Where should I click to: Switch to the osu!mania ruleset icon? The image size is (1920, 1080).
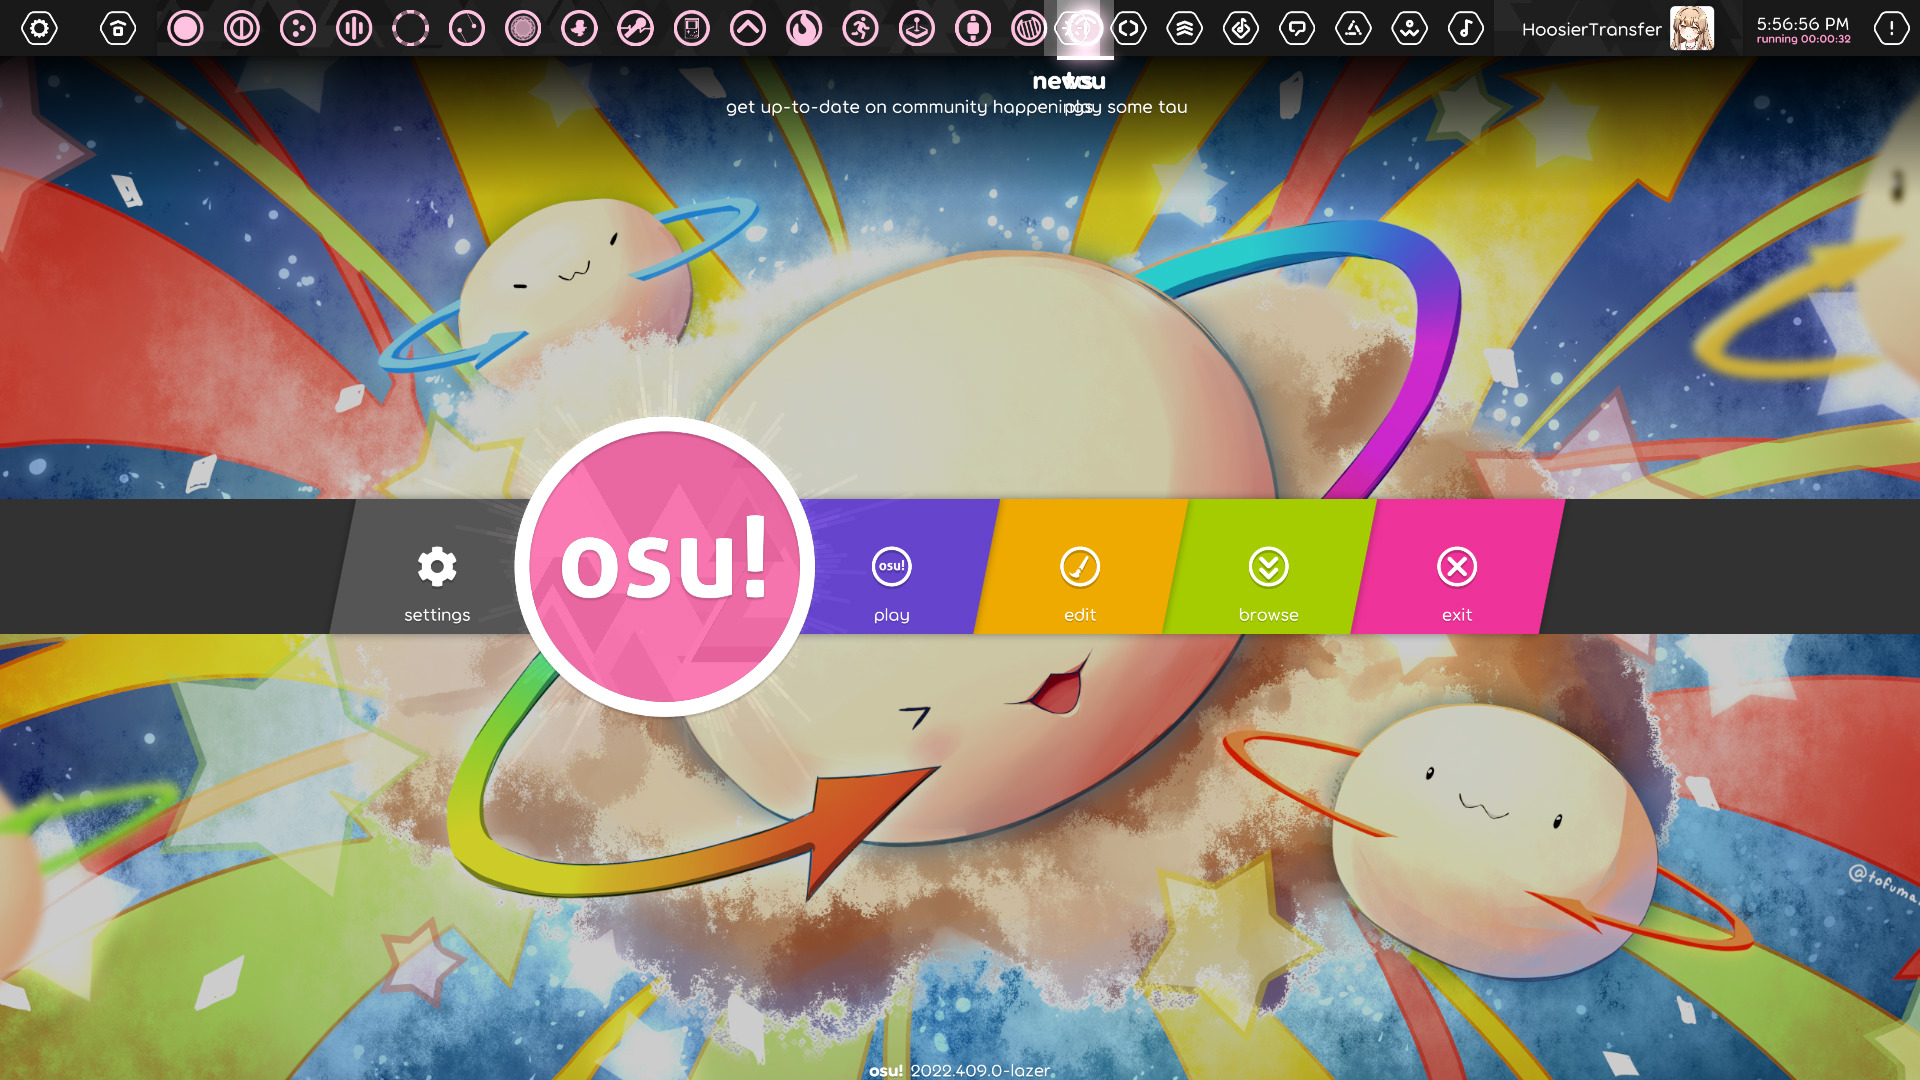pos(353,28)
